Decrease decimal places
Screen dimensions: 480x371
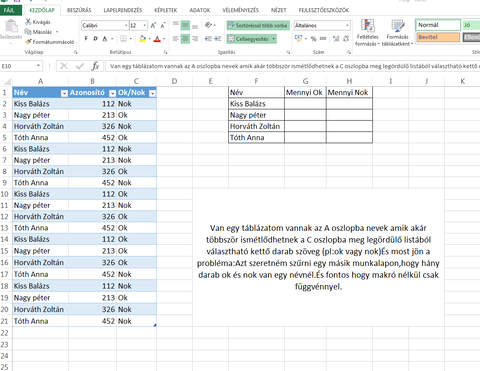coord(346,39)
